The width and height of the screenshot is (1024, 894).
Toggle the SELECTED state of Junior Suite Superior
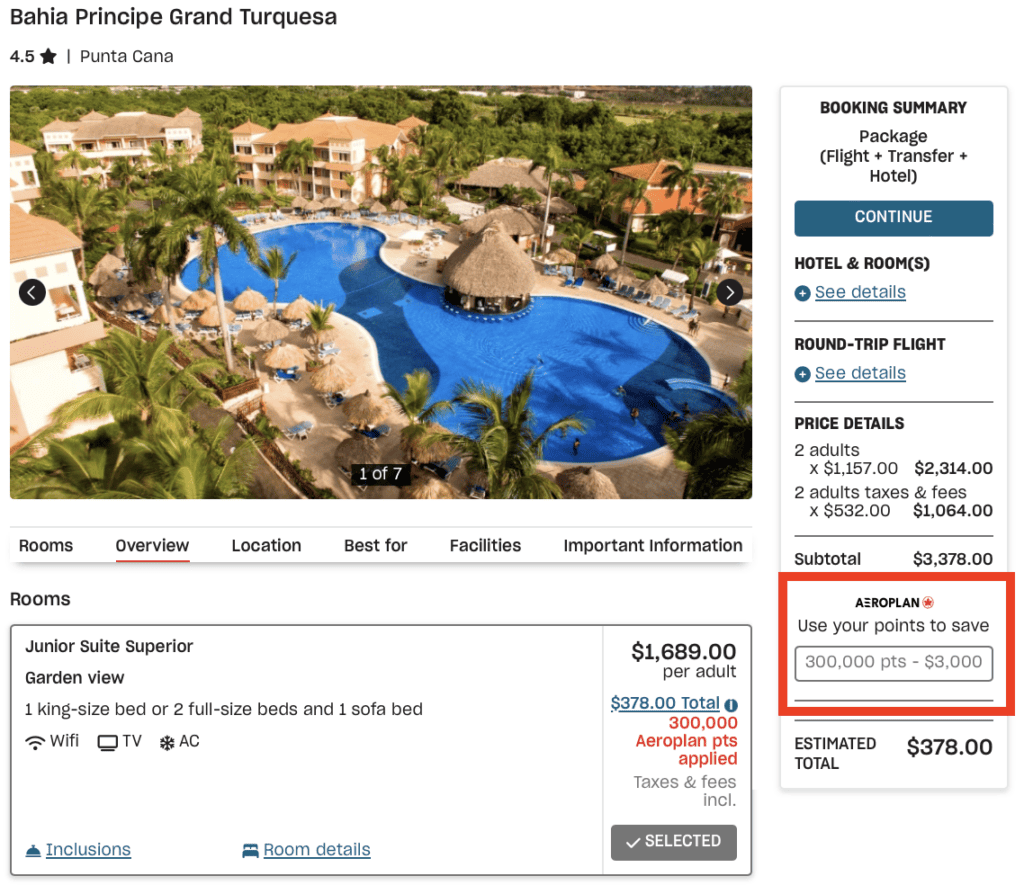pos(673,842)
